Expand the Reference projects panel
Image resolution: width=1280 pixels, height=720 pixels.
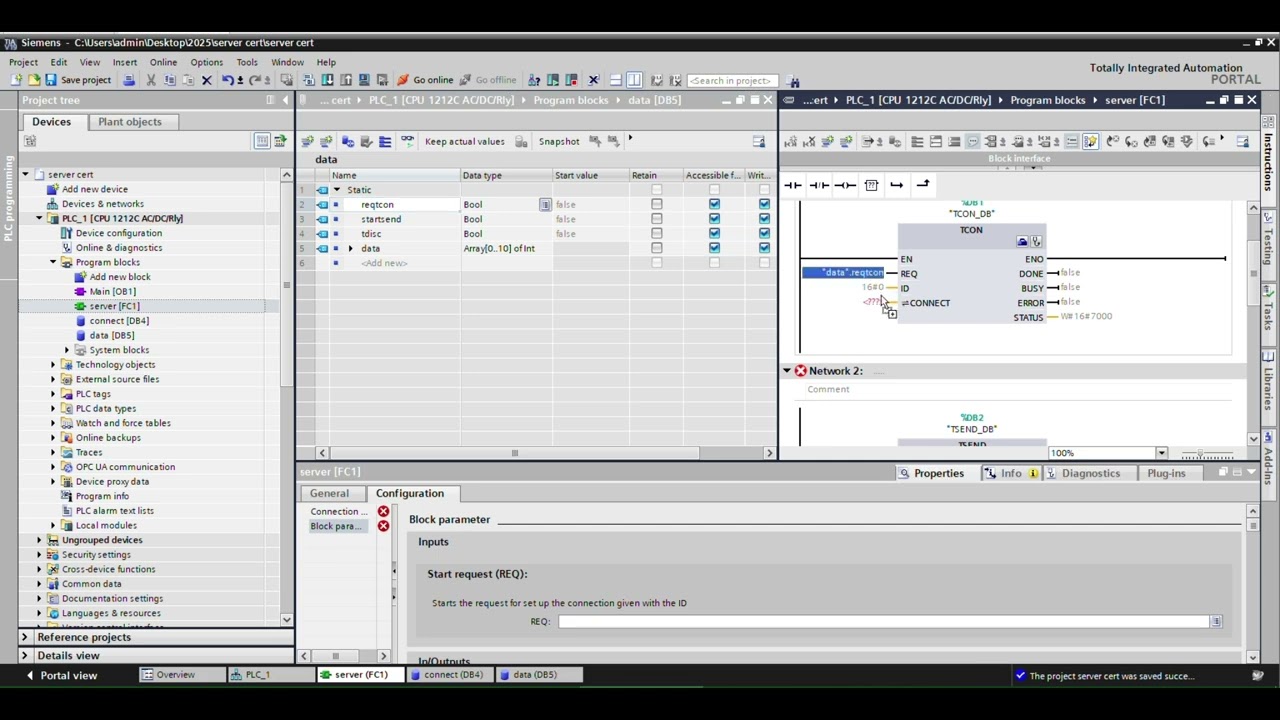(25, 637)
